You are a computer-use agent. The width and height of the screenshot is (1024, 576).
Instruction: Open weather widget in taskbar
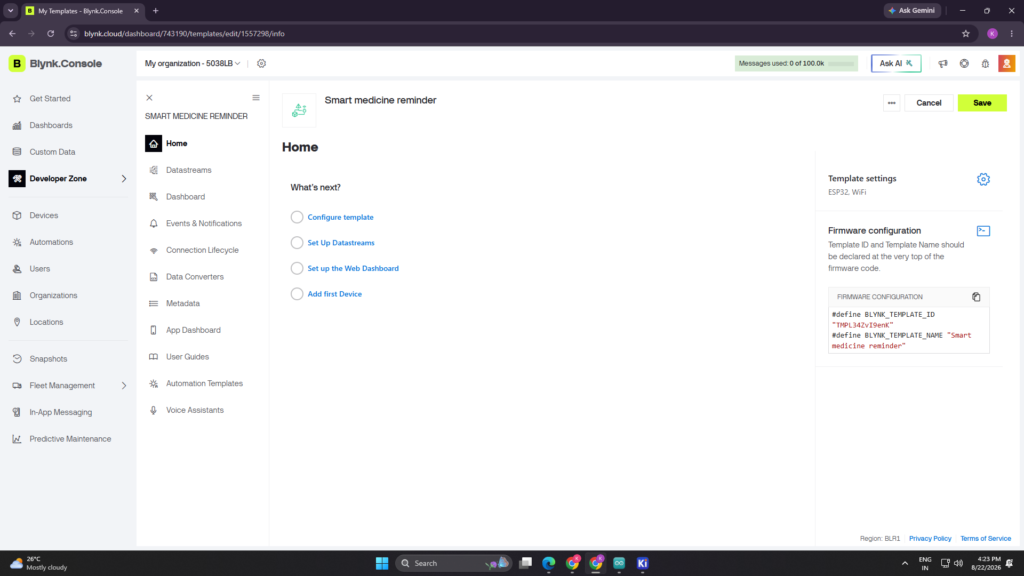[39, 563]
